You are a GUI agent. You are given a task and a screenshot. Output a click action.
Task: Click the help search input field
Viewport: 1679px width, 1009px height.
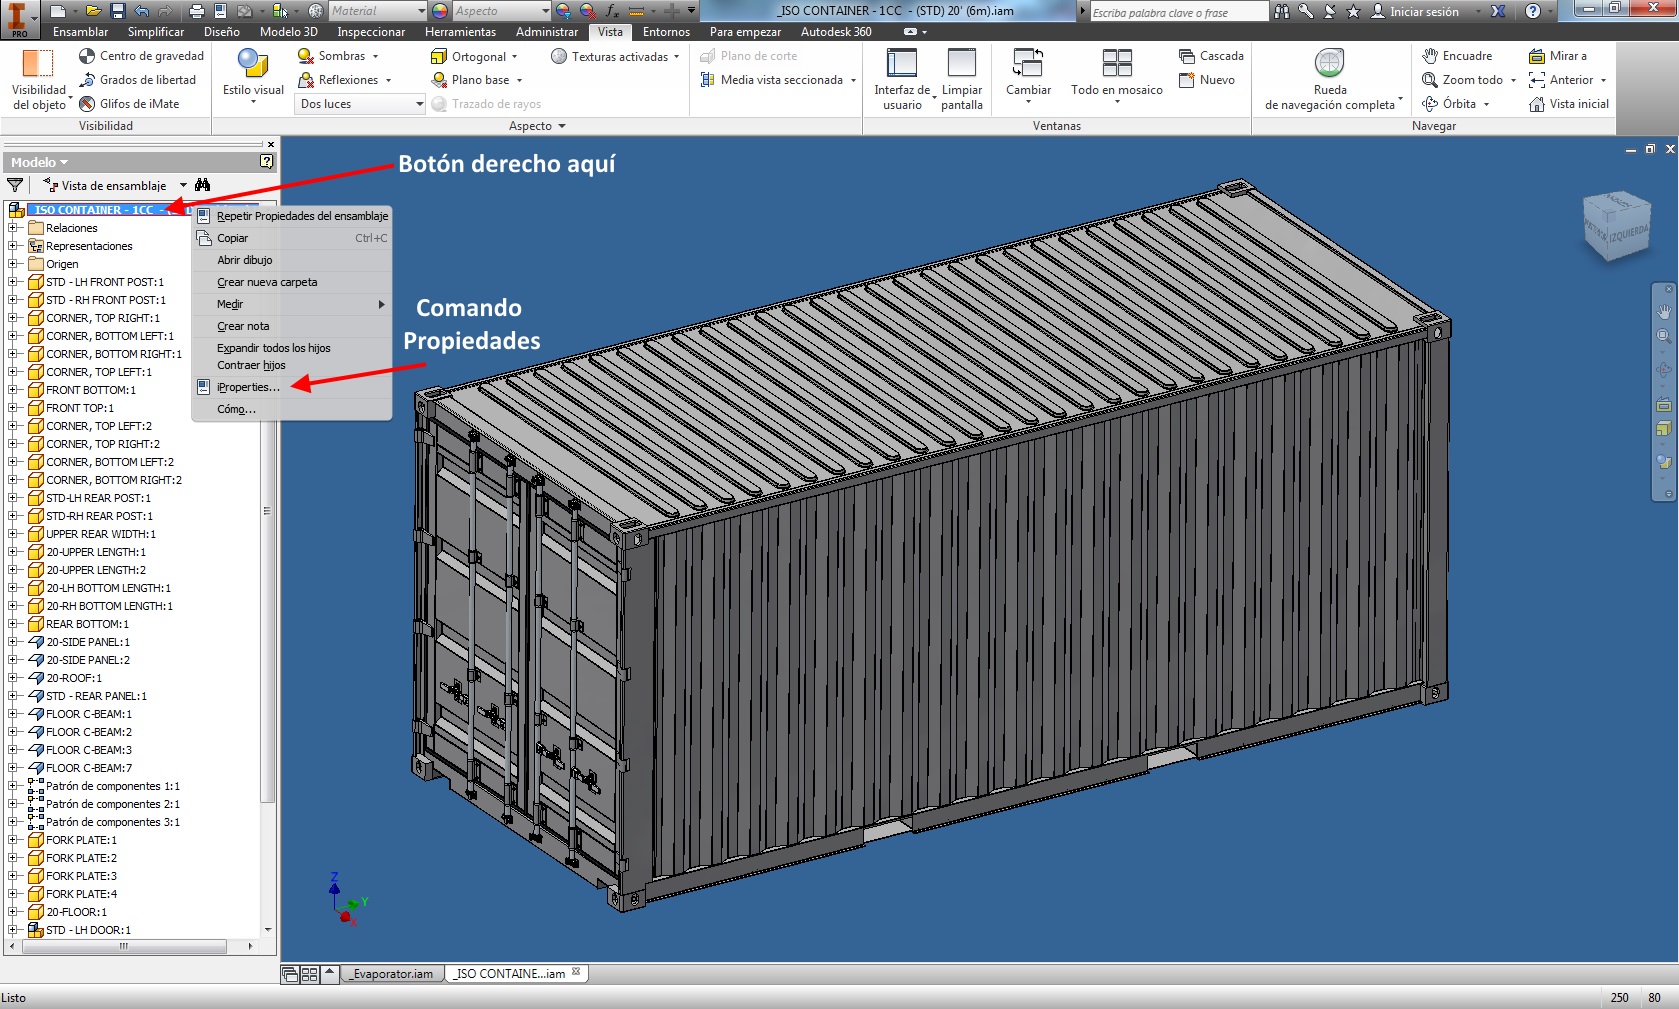pyautogui.click(x=1178, y=12)
